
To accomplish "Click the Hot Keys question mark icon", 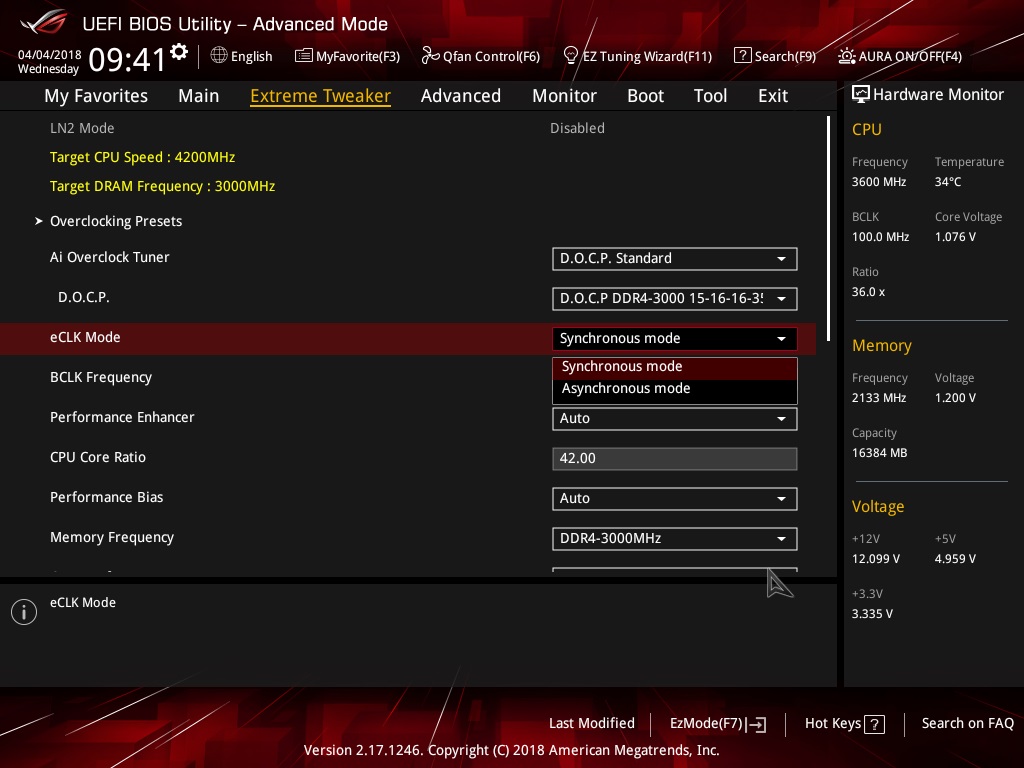I will point(874,724).
